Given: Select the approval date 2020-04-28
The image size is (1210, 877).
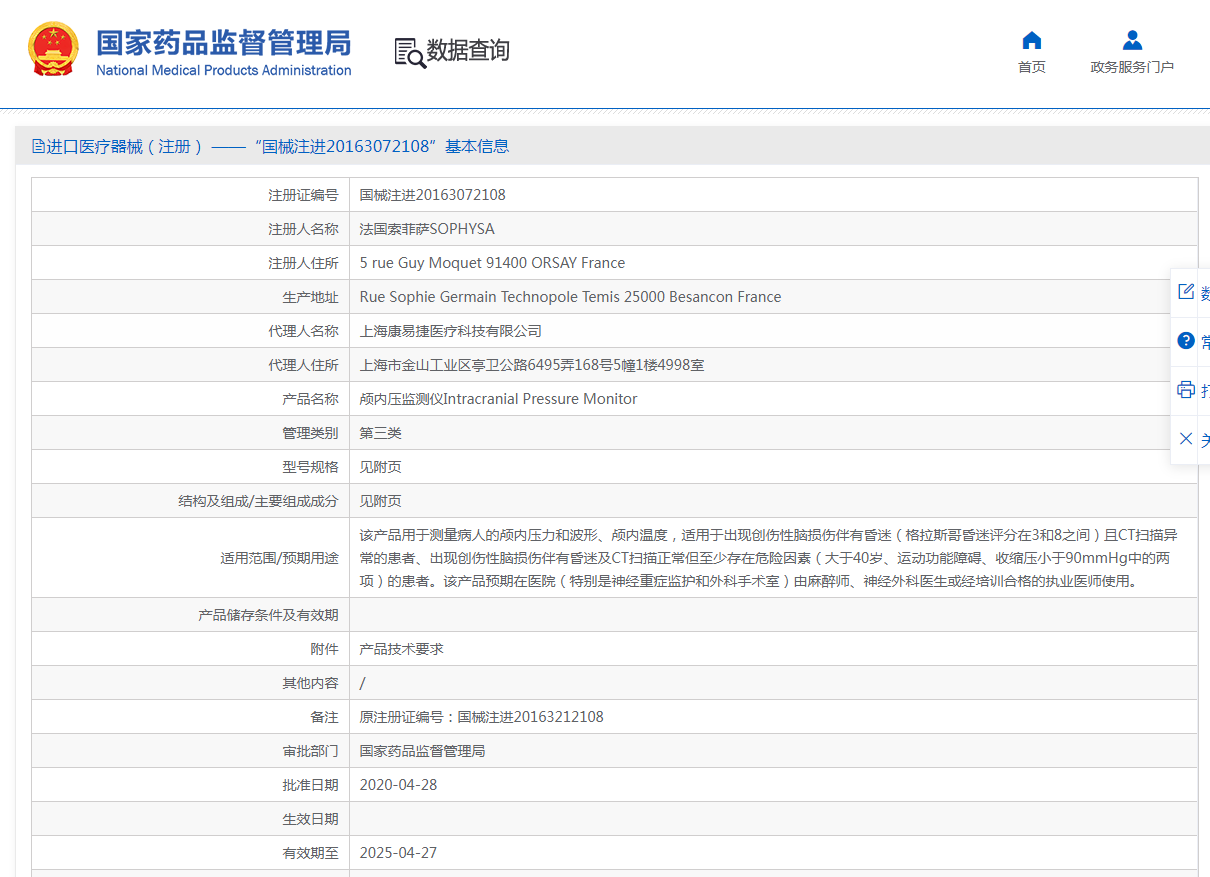Looking at the screenshot, I should click(x=398, y=785).
